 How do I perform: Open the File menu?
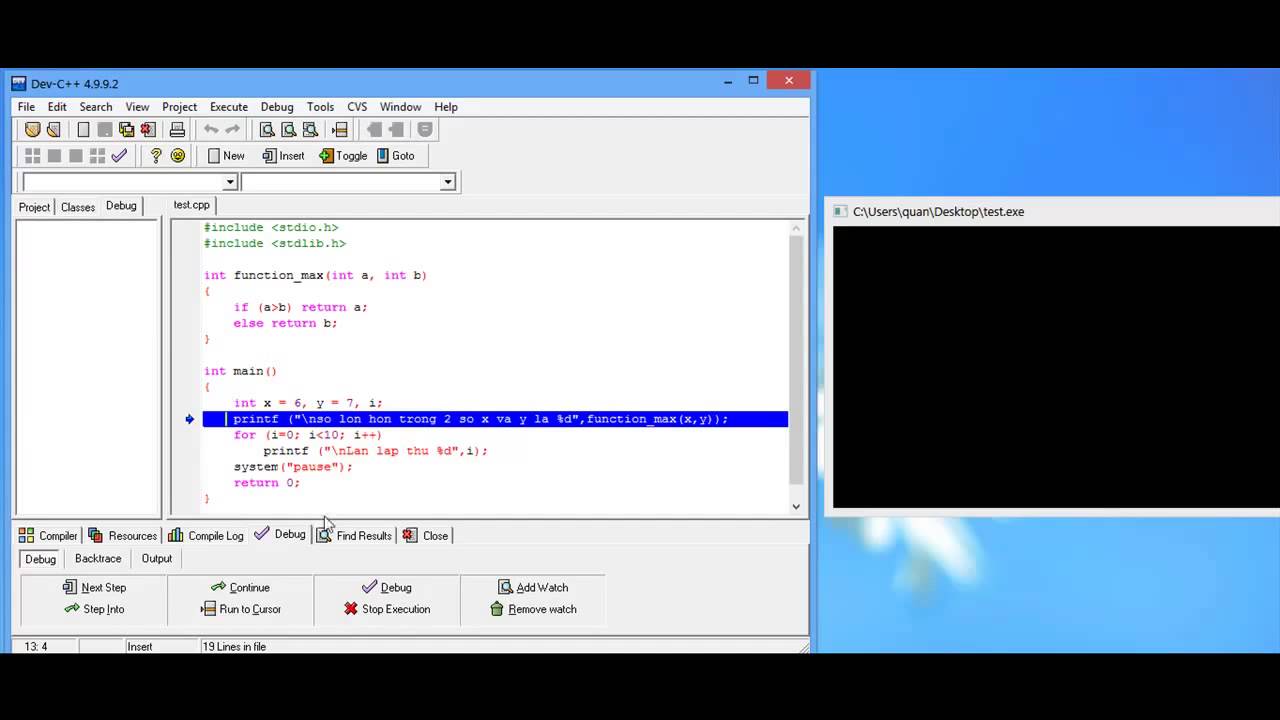click(x=26, y=107)
